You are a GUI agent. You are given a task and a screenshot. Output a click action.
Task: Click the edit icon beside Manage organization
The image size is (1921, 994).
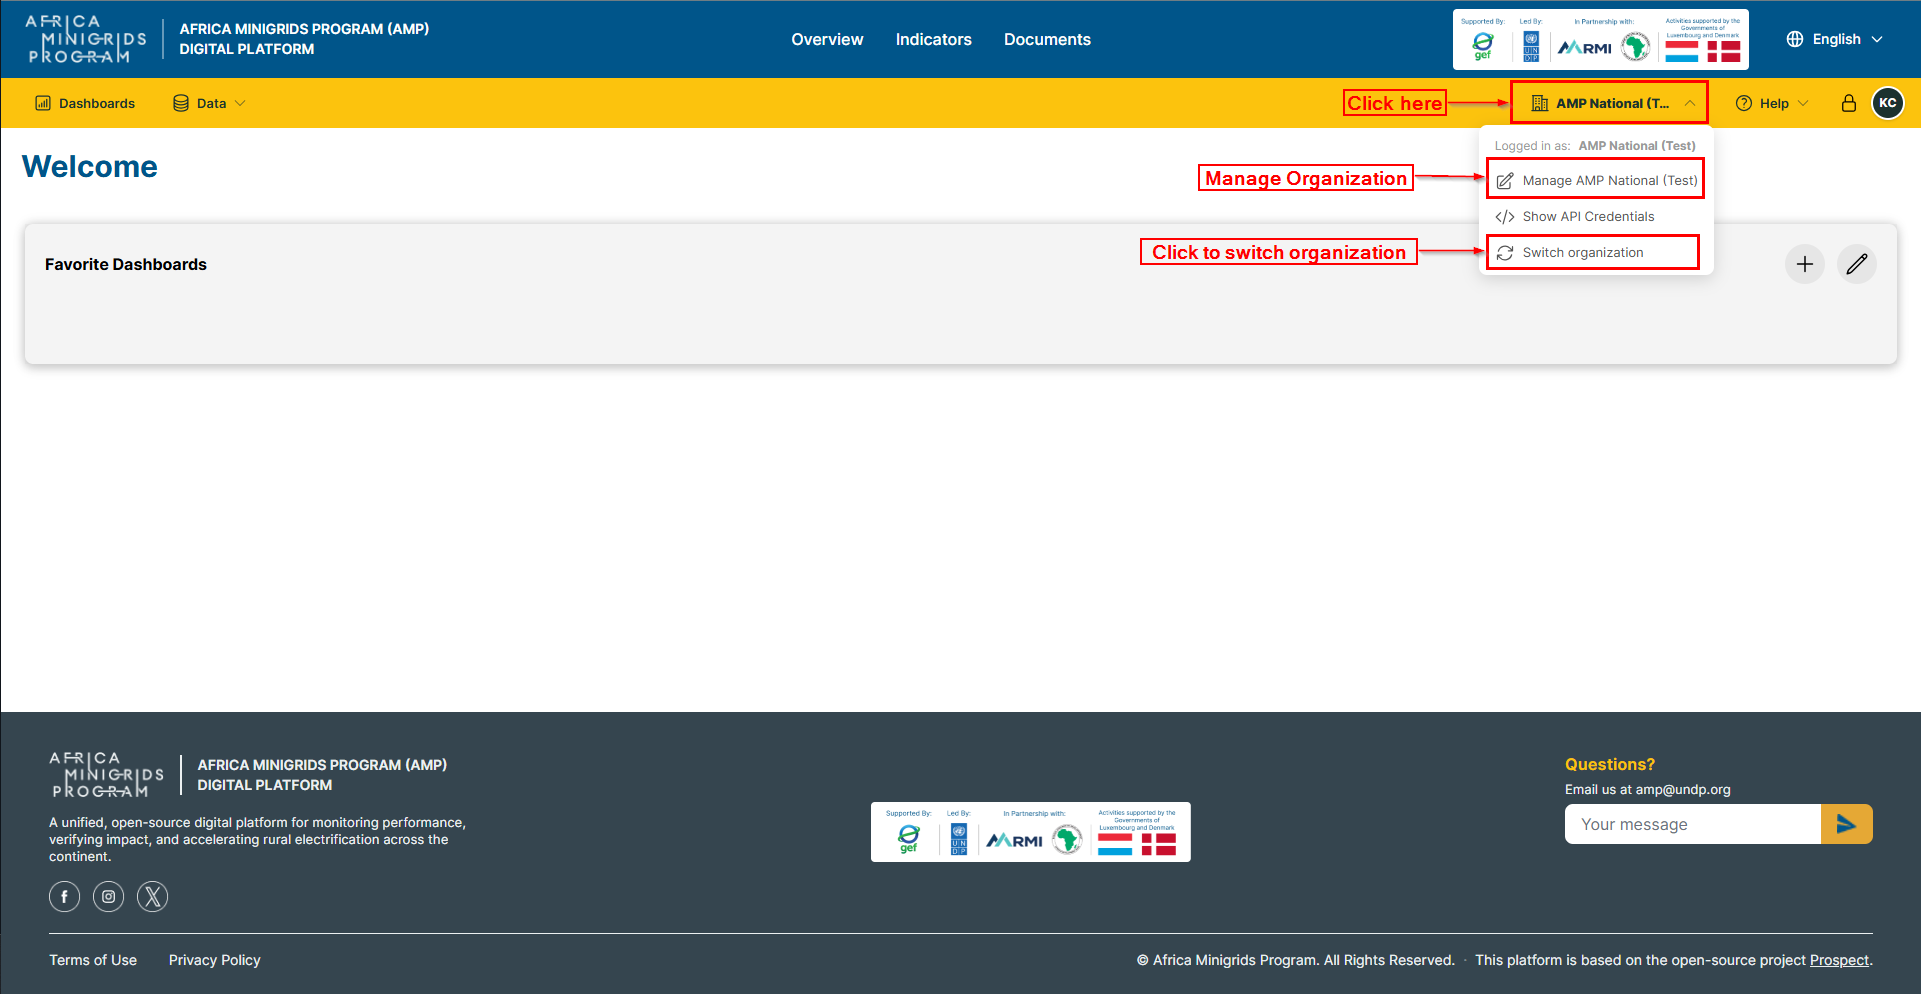click(1505, 181)
